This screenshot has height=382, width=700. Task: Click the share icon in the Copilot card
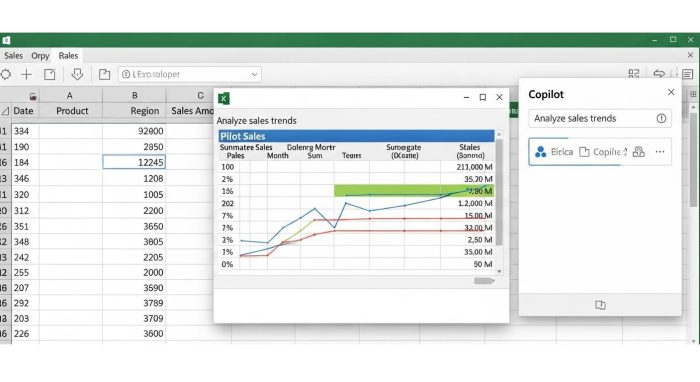(639, 152)
